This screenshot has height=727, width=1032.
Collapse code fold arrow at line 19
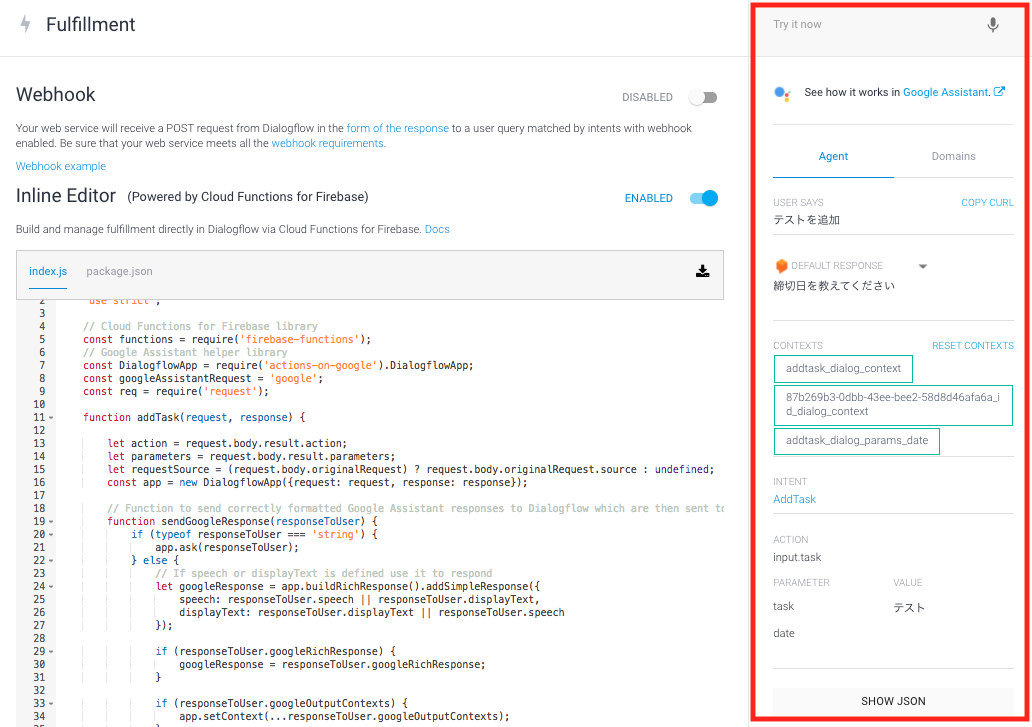tap(51, 522)
